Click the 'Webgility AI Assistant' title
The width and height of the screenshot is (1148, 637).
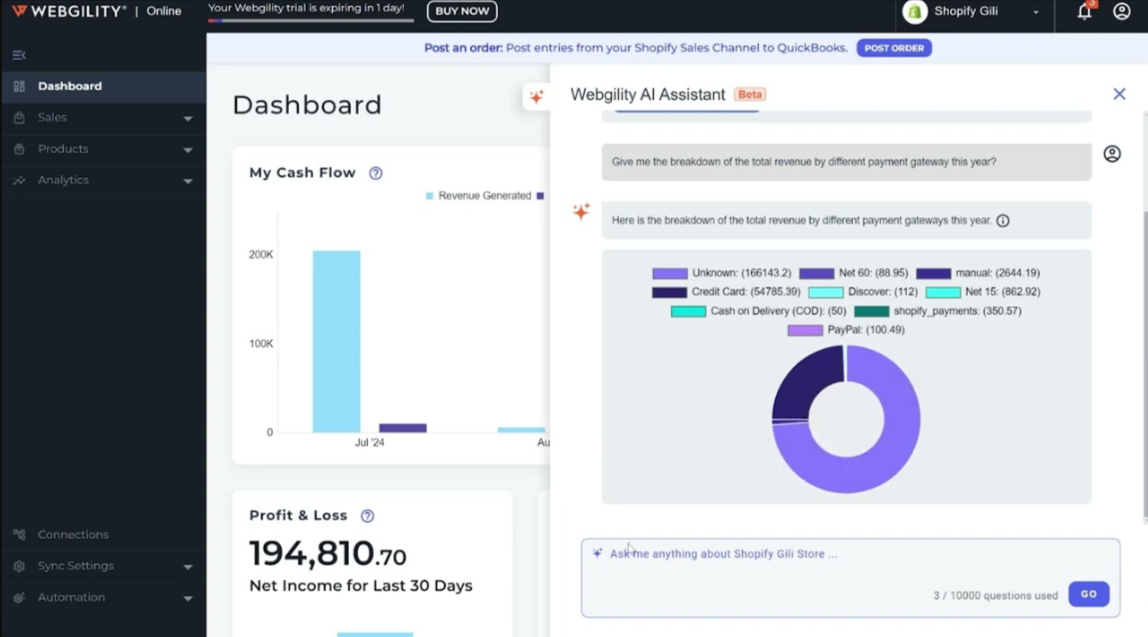pyautogui.click(x=648, y=94)
